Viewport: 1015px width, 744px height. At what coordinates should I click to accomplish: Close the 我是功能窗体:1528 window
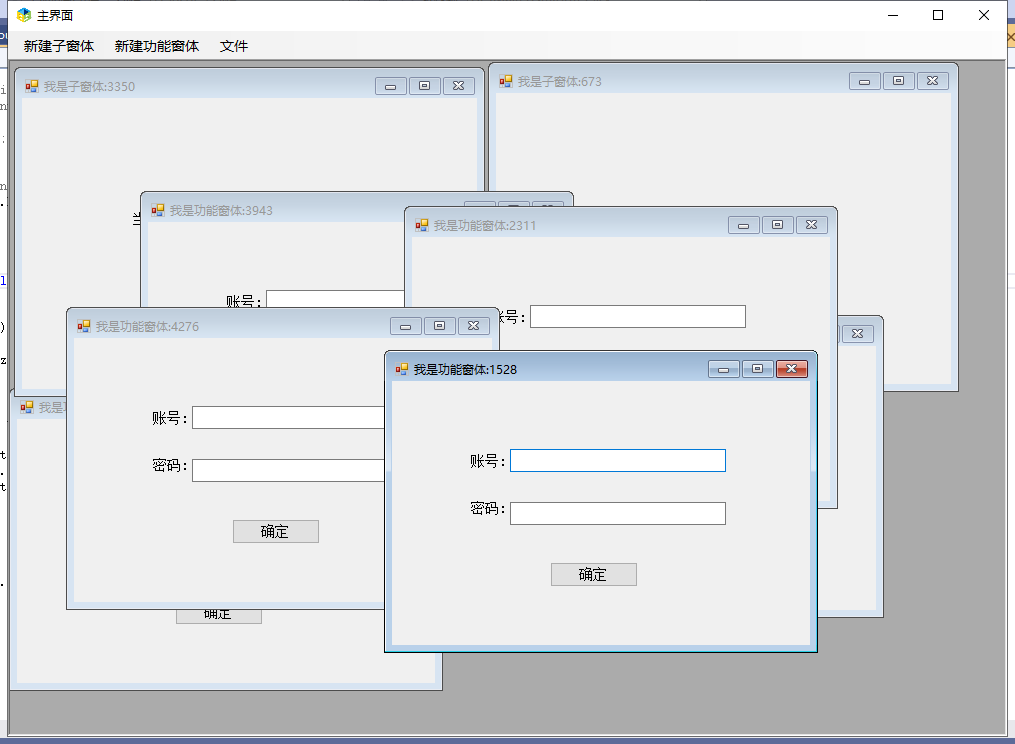(x=791, y=369)
